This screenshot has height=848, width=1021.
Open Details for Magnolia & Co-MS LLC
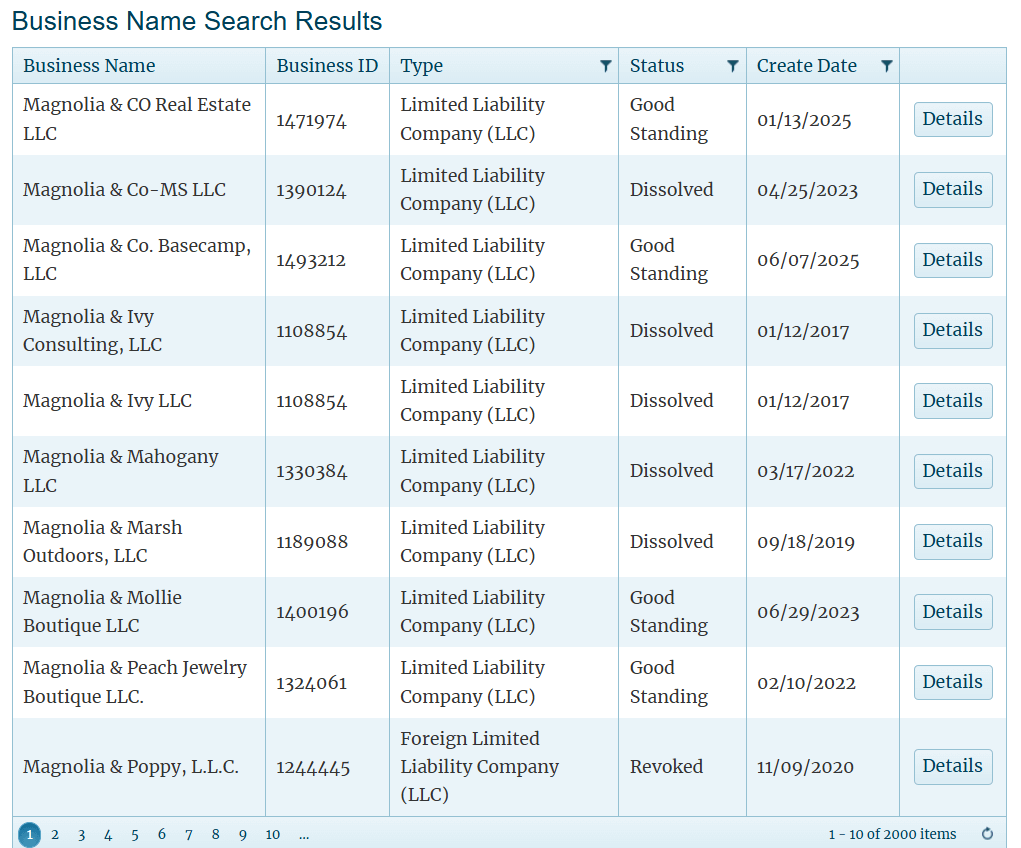coord(953,190)
